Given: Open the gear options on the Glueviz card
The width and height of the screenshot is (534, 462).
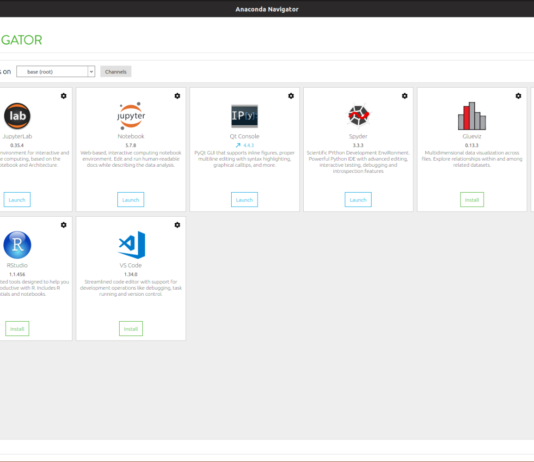Looking at the screenshot, I should point(518,96).
